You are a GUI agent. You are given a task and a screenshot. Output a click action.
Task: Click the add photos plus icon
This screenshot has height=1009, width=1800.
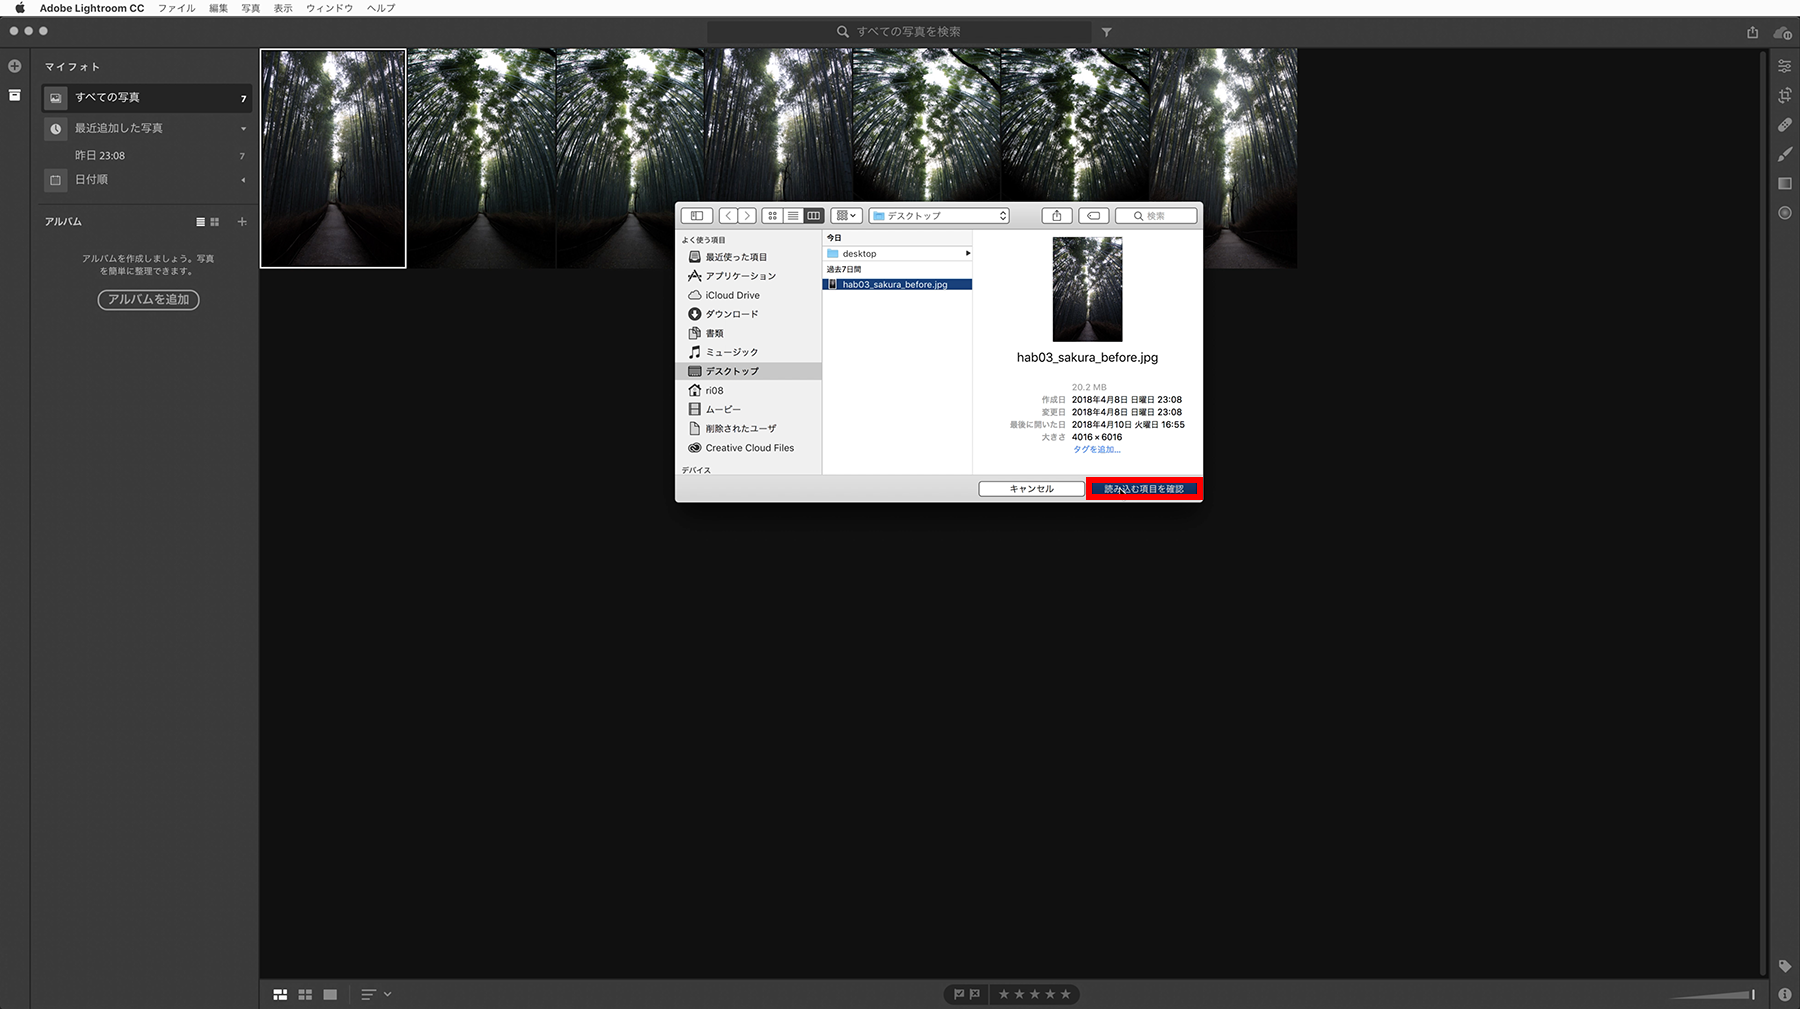point(15,66)
